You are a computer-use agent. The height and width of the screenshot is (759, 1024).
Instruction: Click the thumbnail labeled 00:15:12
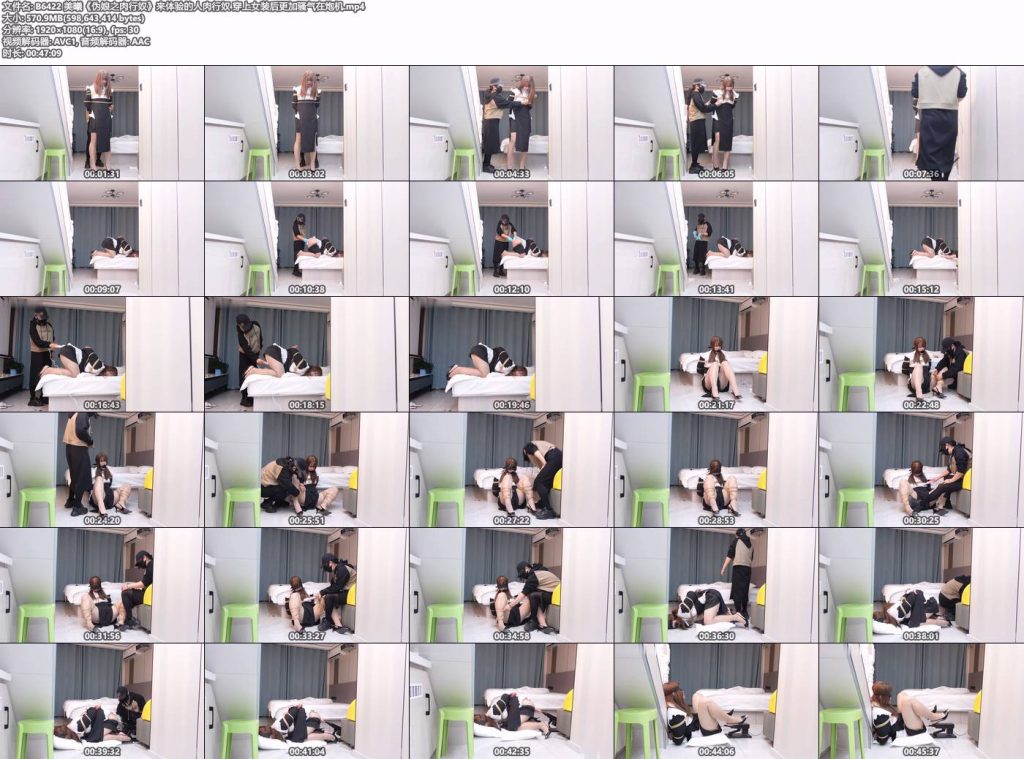coord(921,238)
